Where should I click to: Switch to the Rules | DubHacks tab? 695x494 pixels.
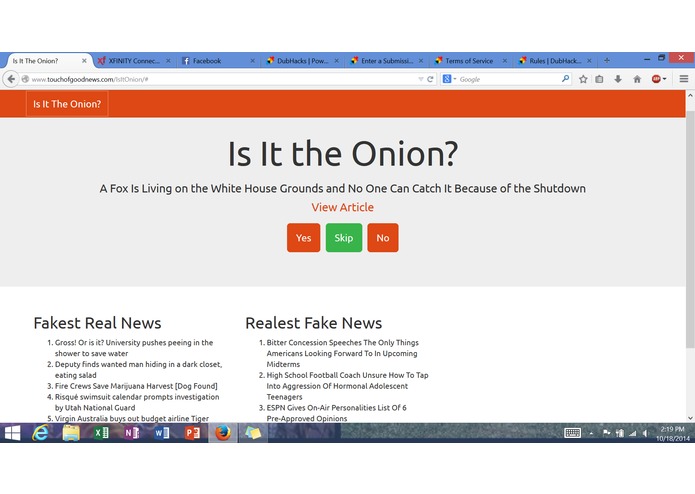coord(554,61)
